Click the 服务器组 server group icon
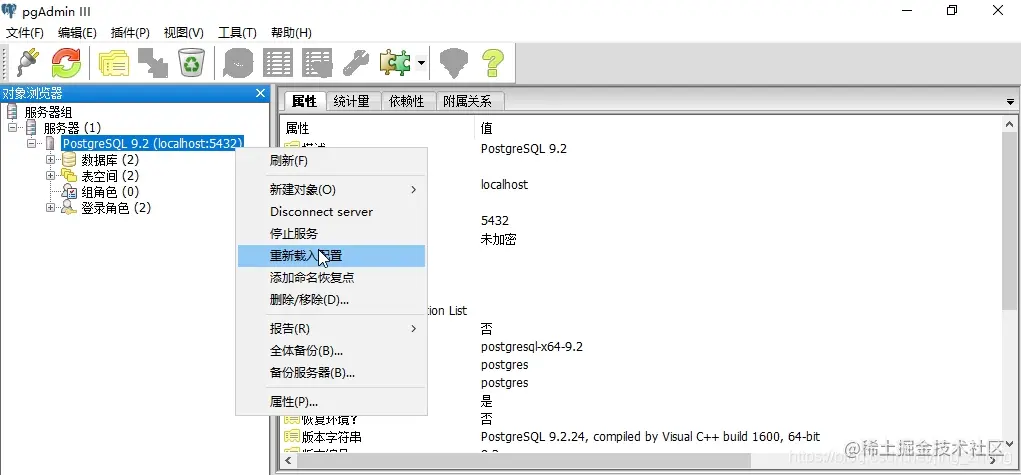1021x475 pixels. coord(12,112)
